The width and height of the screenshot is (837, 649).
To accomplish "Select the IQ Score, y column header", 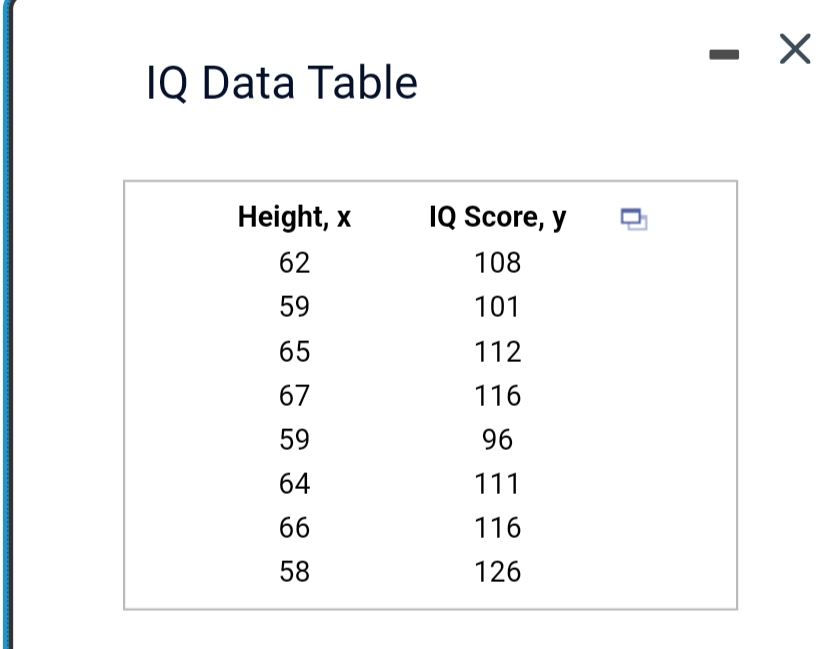I will [x=496, y=218].
